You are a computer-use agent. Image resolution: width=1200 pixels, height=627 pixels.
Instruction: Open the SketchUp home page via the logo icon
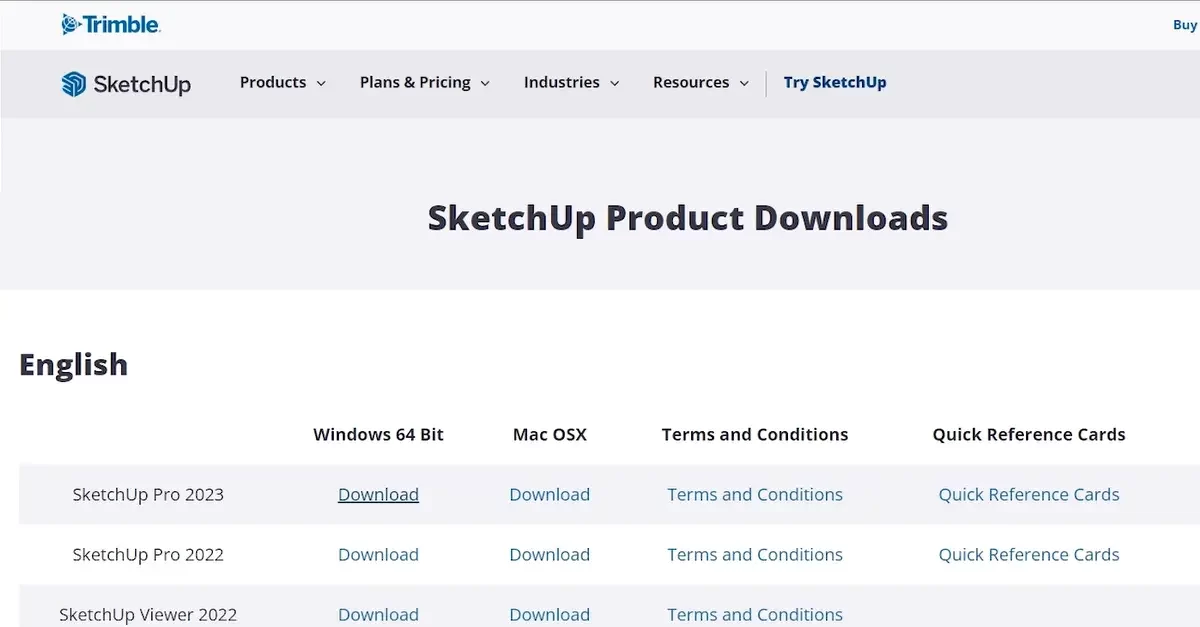pyautogui.click(x=75, y=84)
